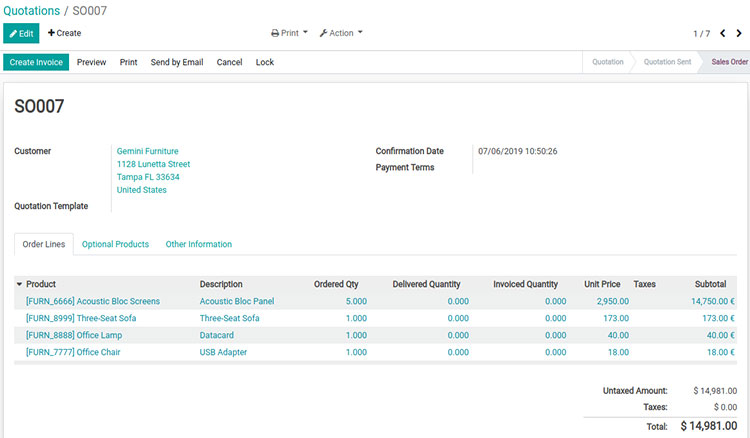Go to the previous record arrow
This screenshot has width=750, height=438.
(723, 33)
